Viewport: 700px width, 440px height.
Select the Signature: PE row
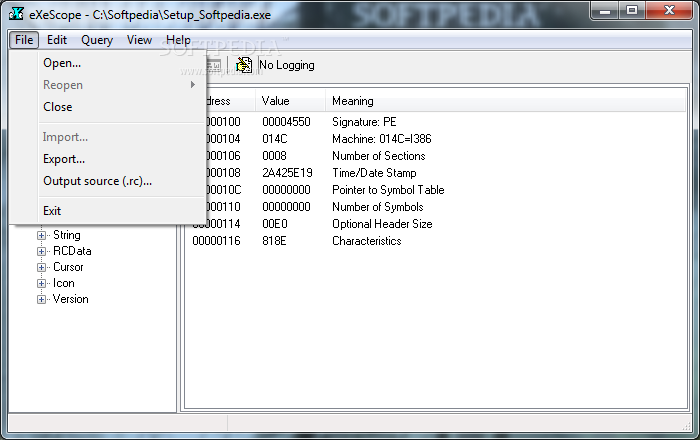[364, 122]
